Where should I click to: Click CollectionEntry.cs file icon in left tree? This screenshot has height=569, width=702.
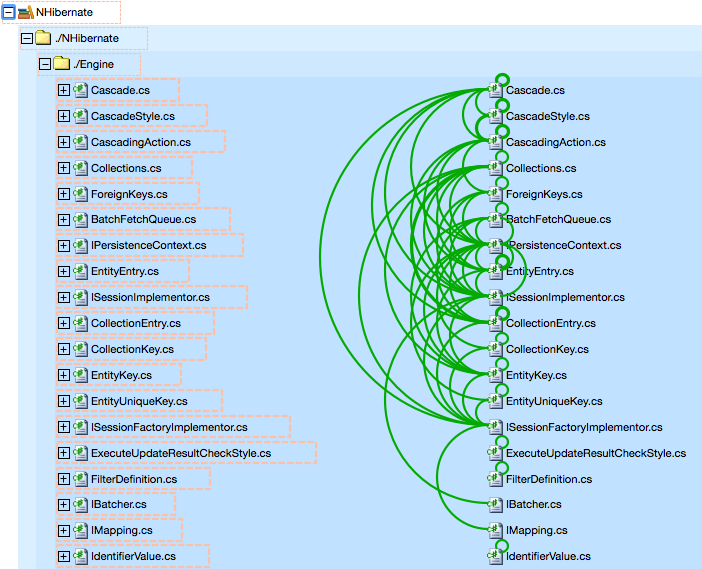pyautogui.click(x=80, y=323)
